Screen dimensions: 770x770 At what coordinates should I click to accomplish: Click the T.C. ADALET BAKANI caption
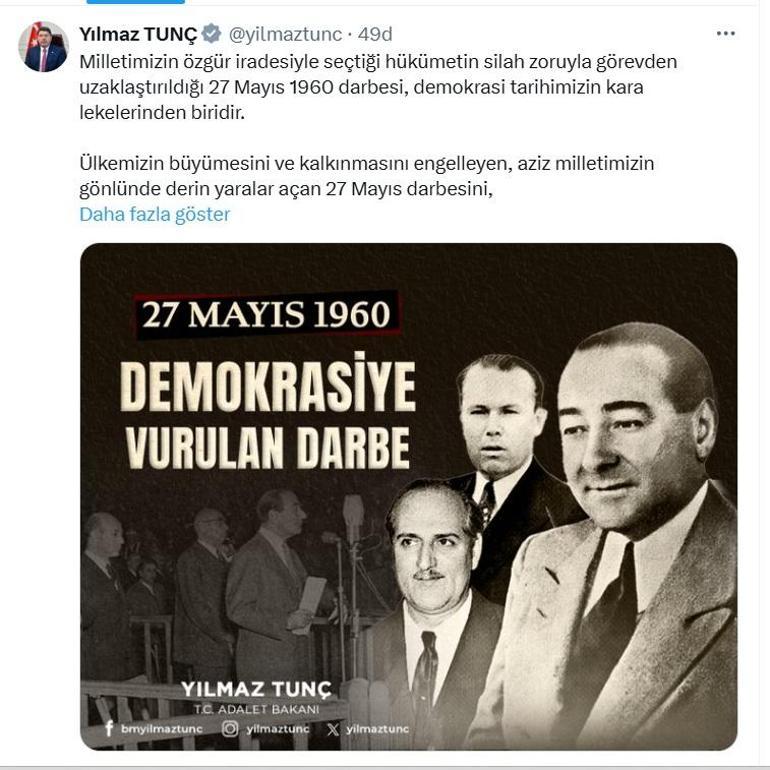point(256,709)
